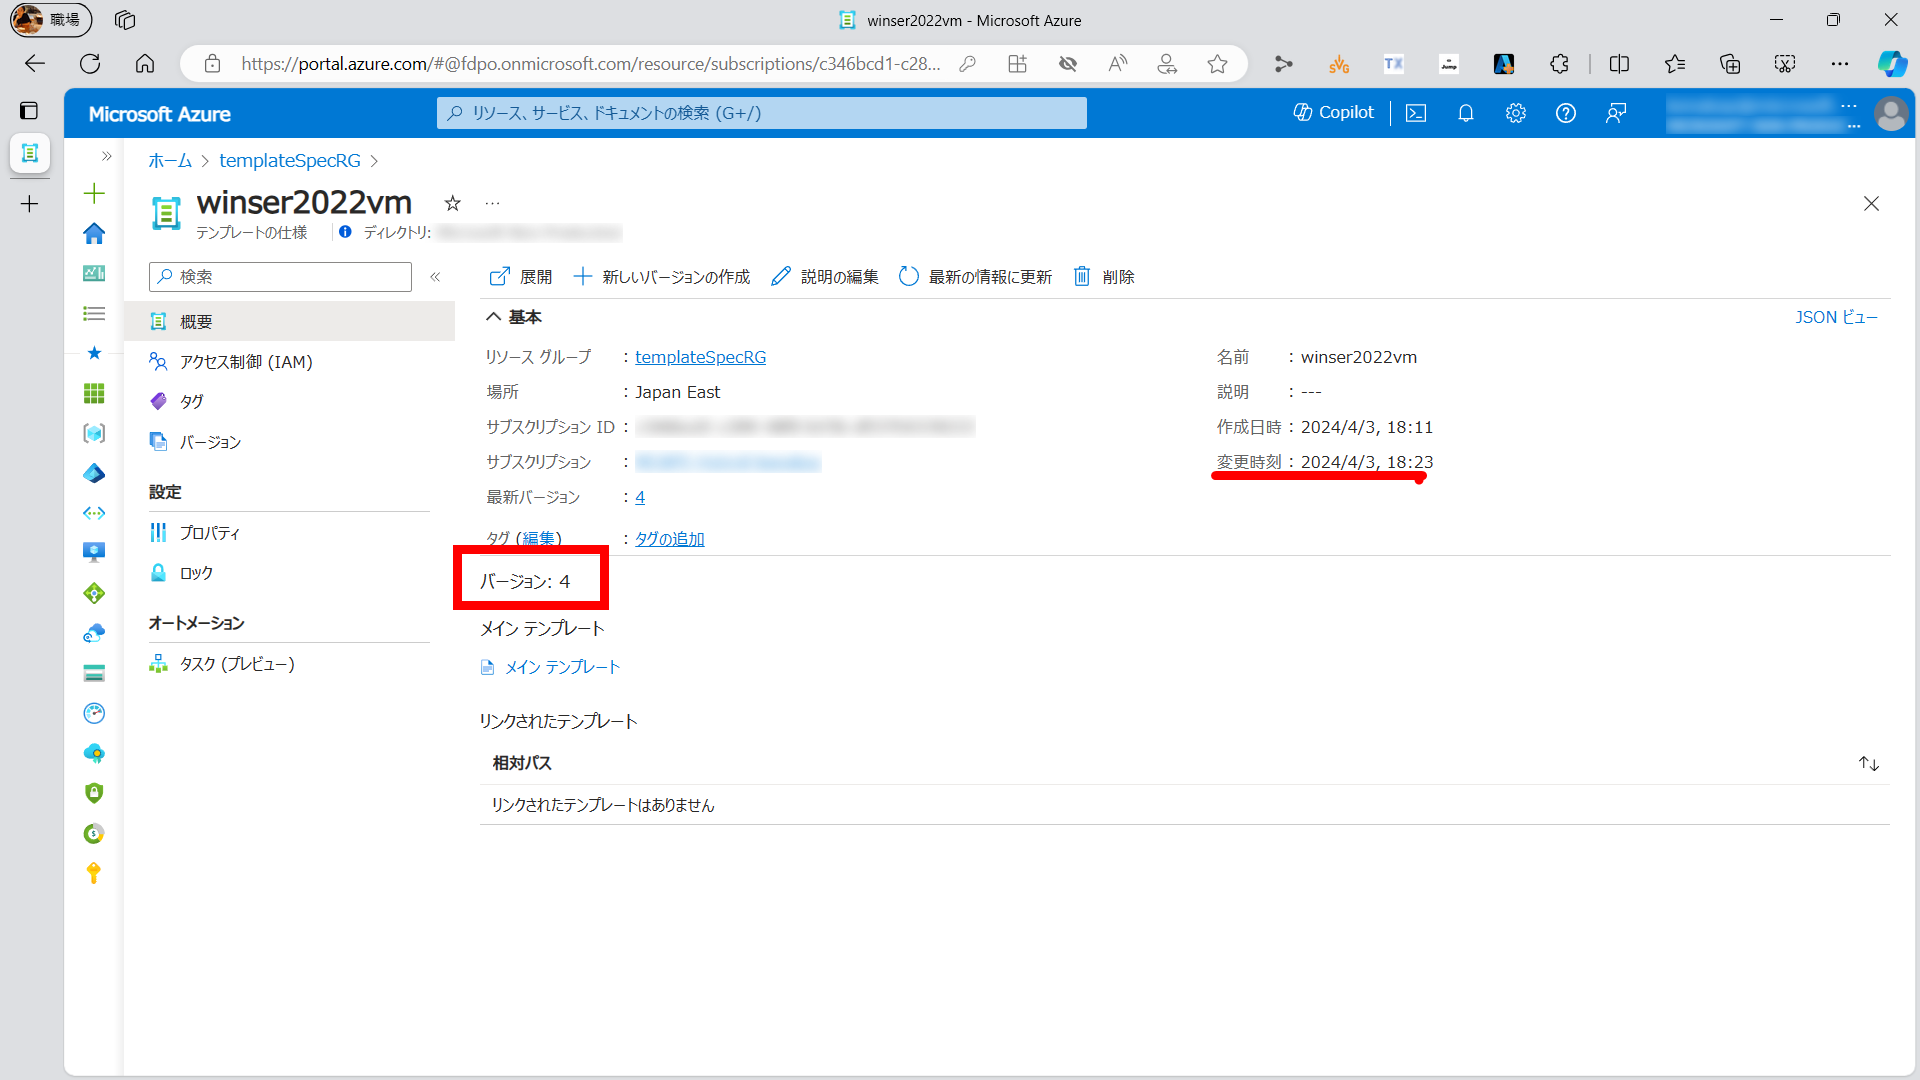Click Edit description (説明の編集)
This screenshot has height=1080, width=1920.
[x=825, y=277]
